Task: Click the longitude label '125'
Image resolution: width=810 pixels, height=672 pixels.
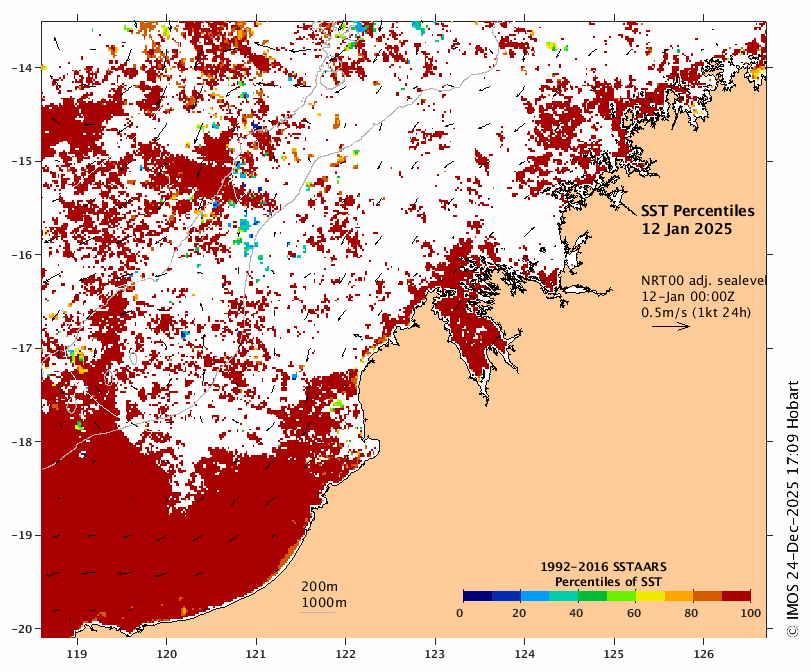Action: tap(614, 654)
